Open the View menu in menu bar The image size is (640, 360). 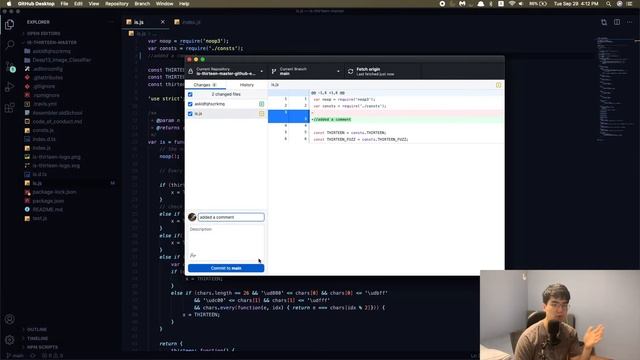click(x=94, y=4)
